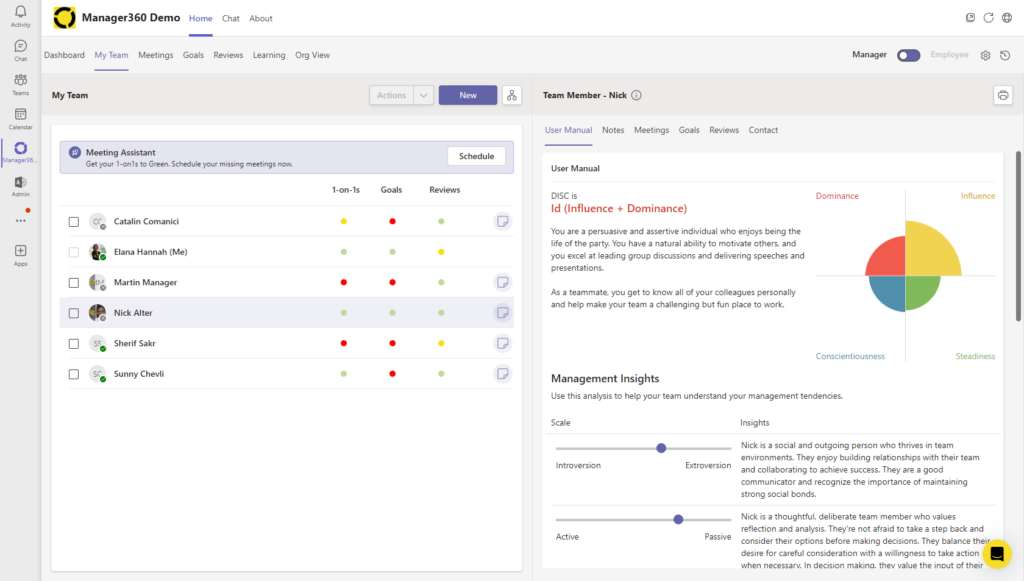The width and height of the screenshot is (1024, 581).
Task: Open the chat support bubble icon
Action: click(997, 554)
